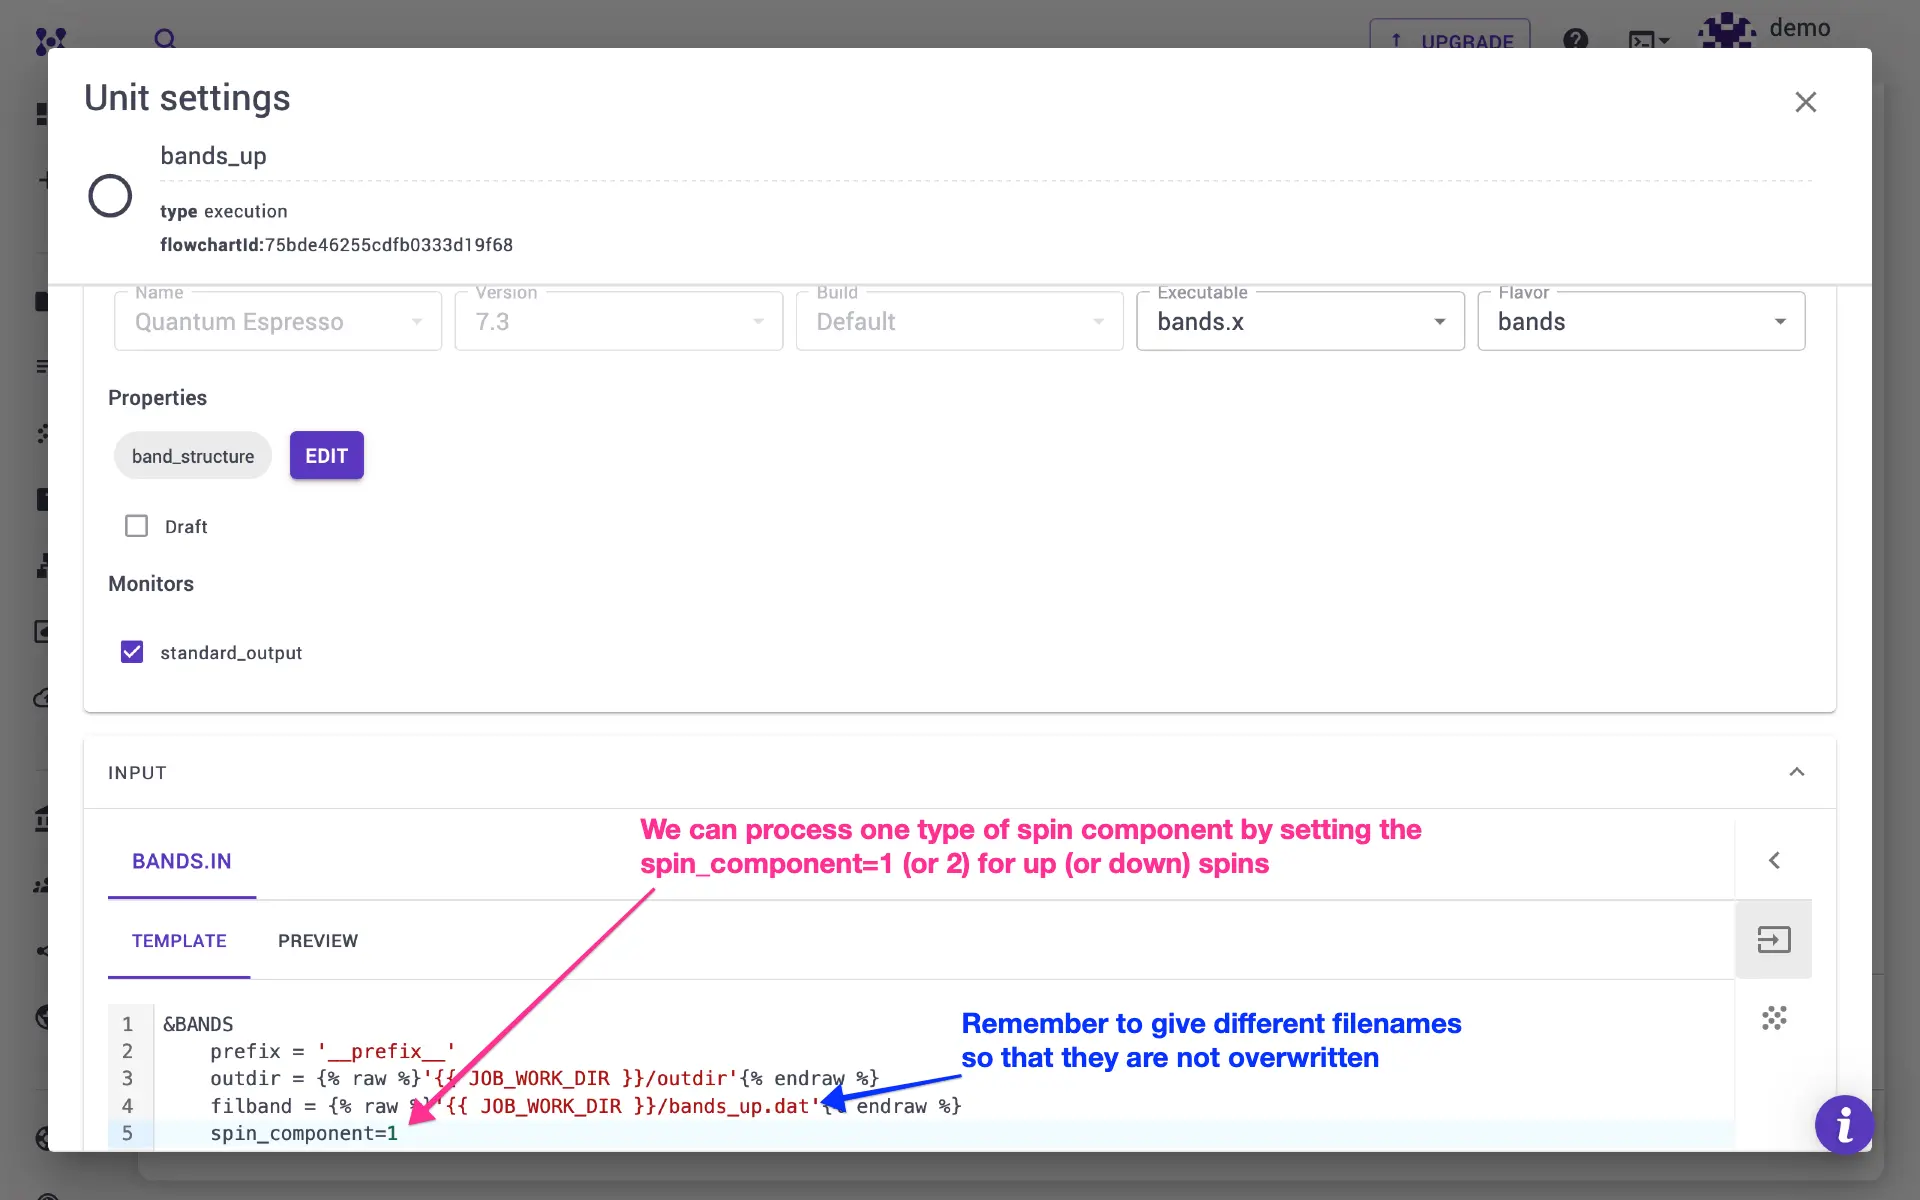Click the help question mark icon
This screenshot has height=1200, width=1920.
1575,39
